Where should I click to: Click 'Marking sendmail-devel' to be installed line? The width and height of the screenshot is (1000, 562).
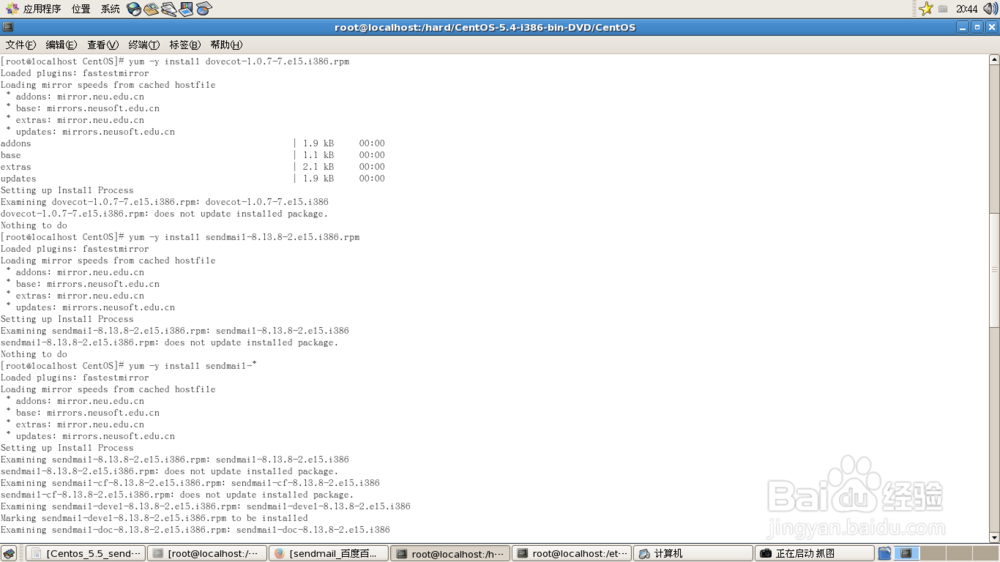[x=154, y=518]
